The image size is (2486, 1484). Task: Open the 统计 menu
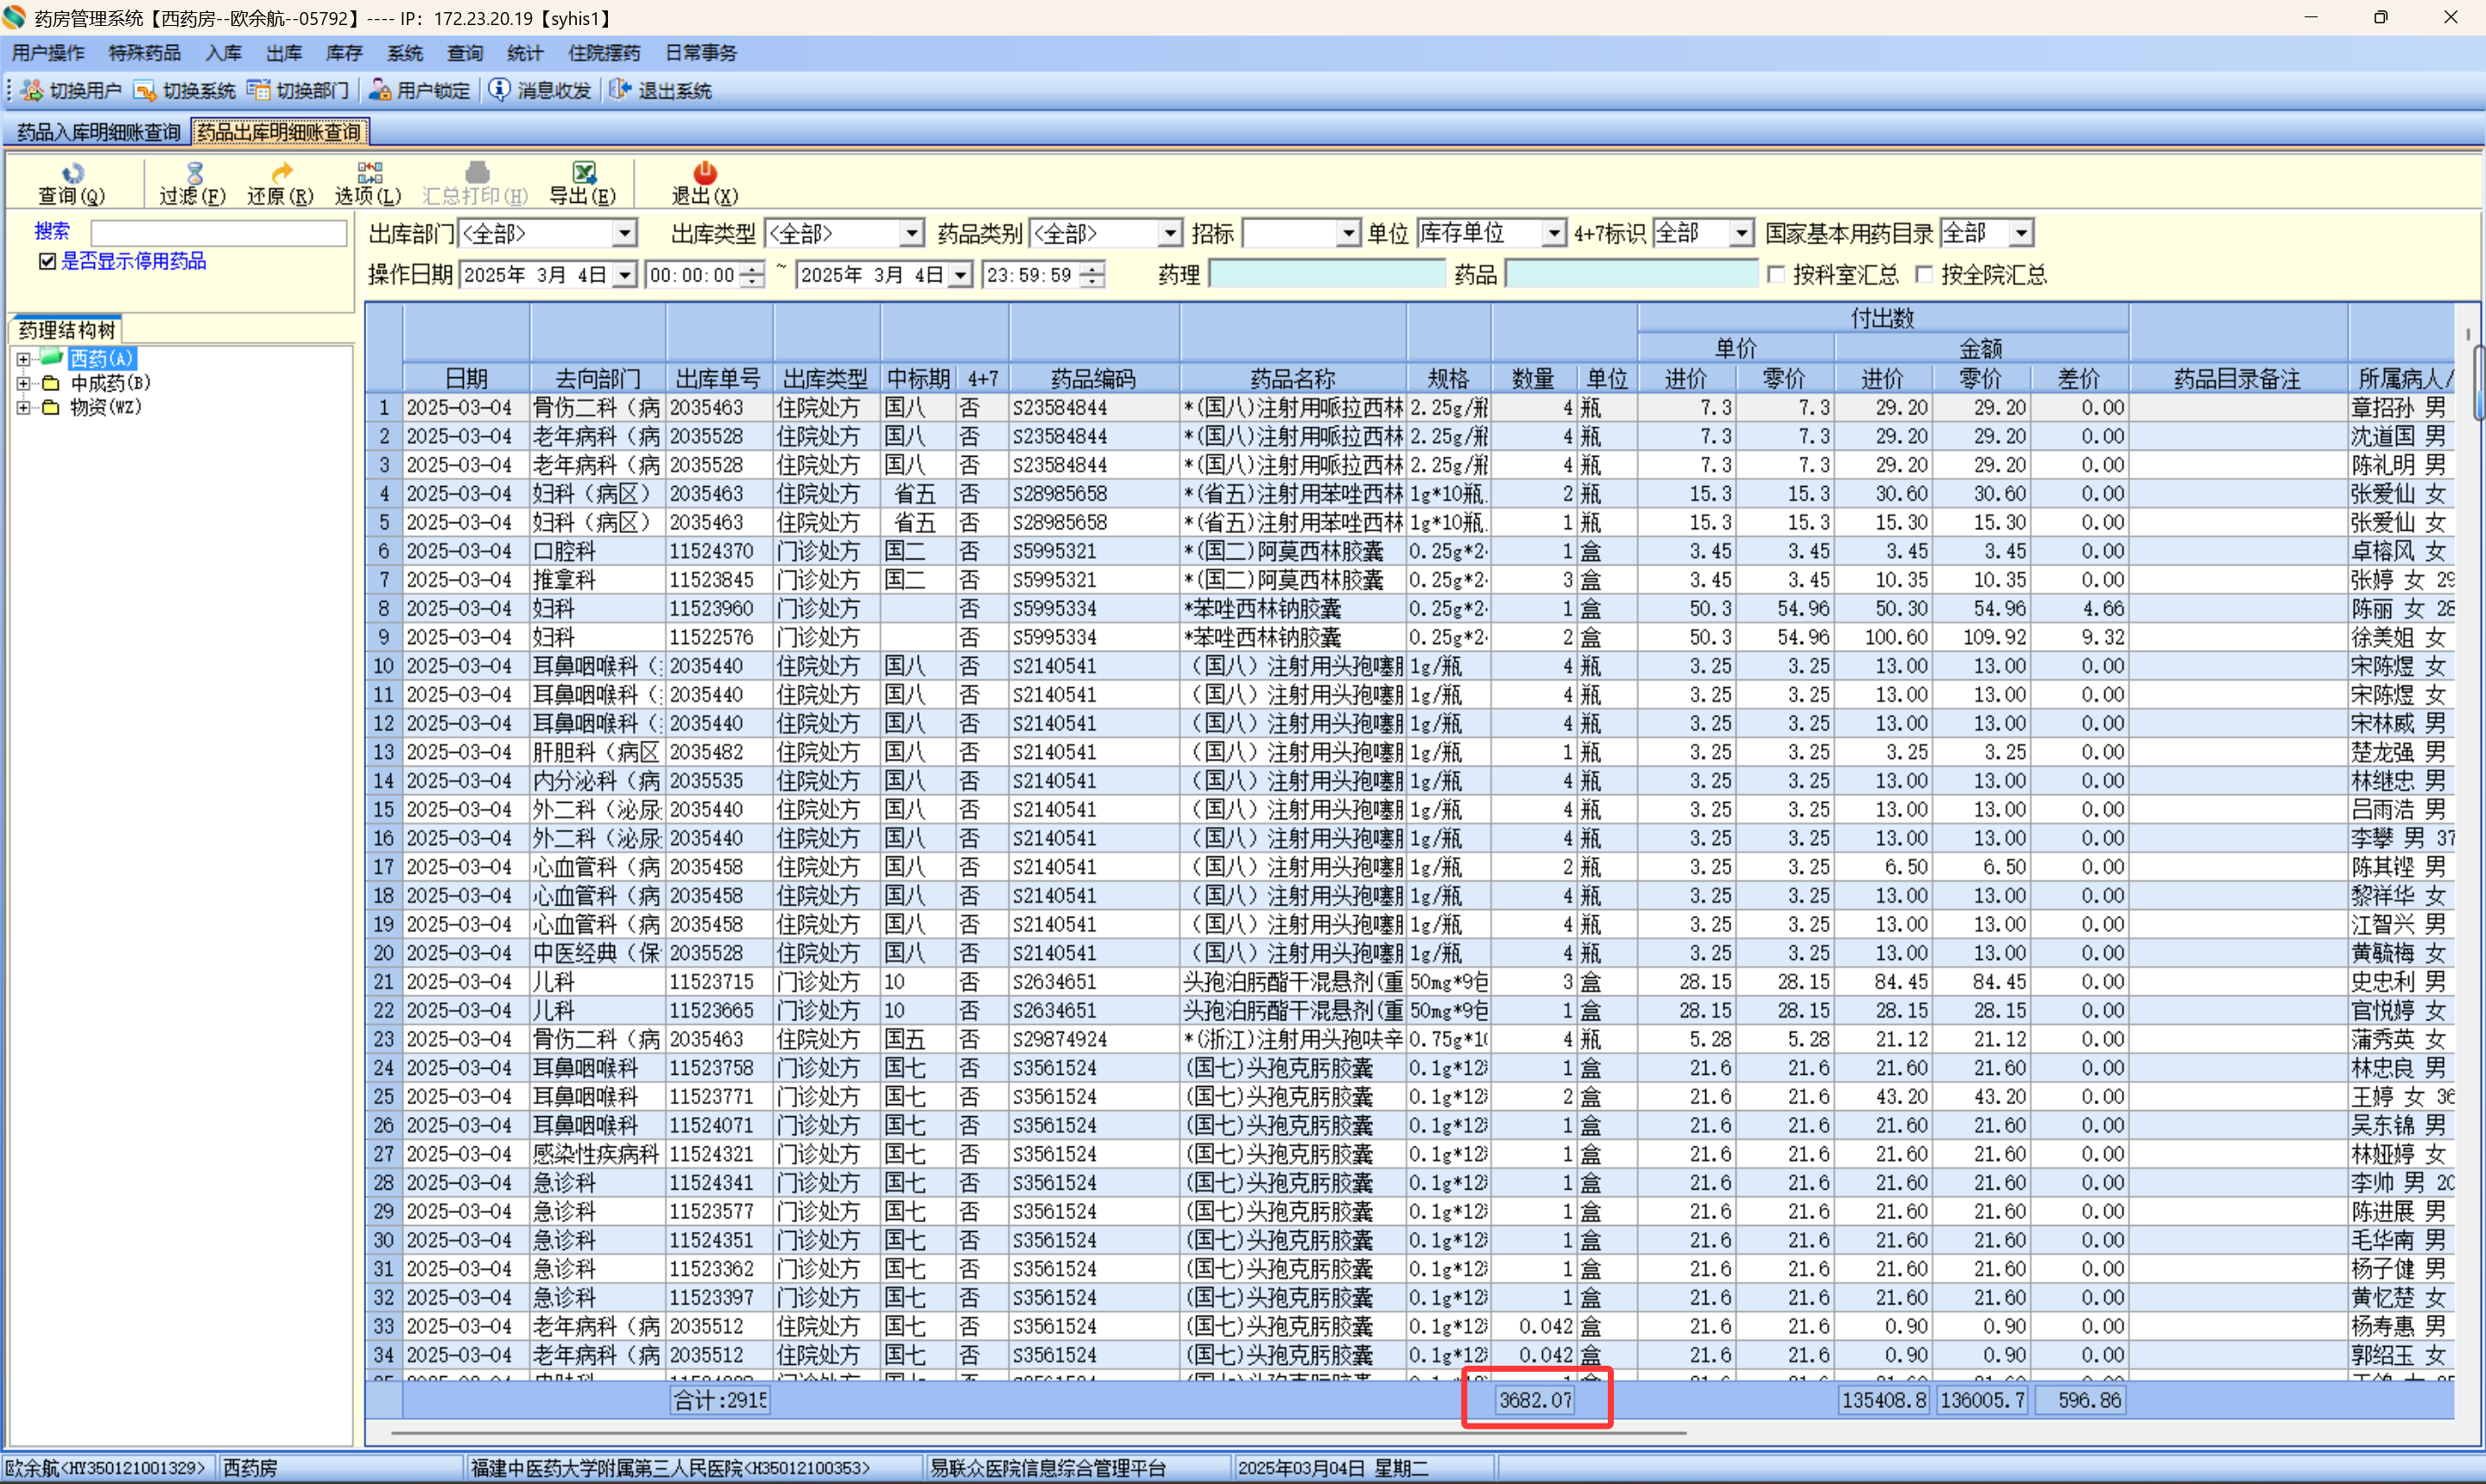pyautogui.click(x=524, y=53)
